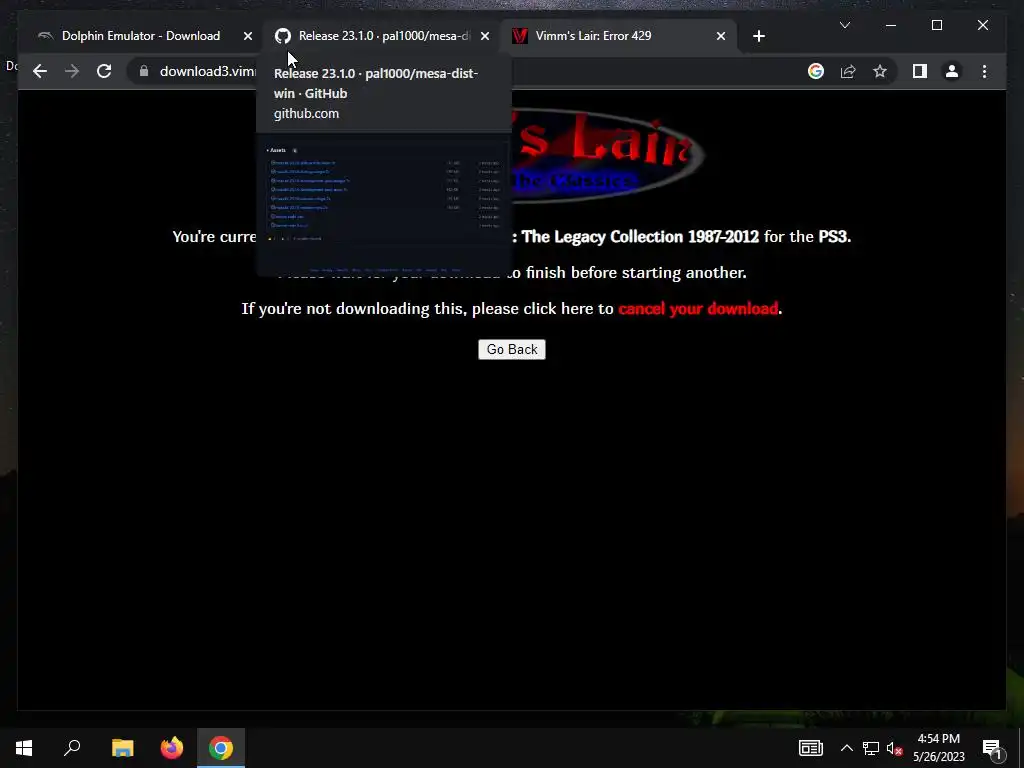The image size is (1024, 768).
Task: Open the clock showing 4:54 PM
Action: 938,748
